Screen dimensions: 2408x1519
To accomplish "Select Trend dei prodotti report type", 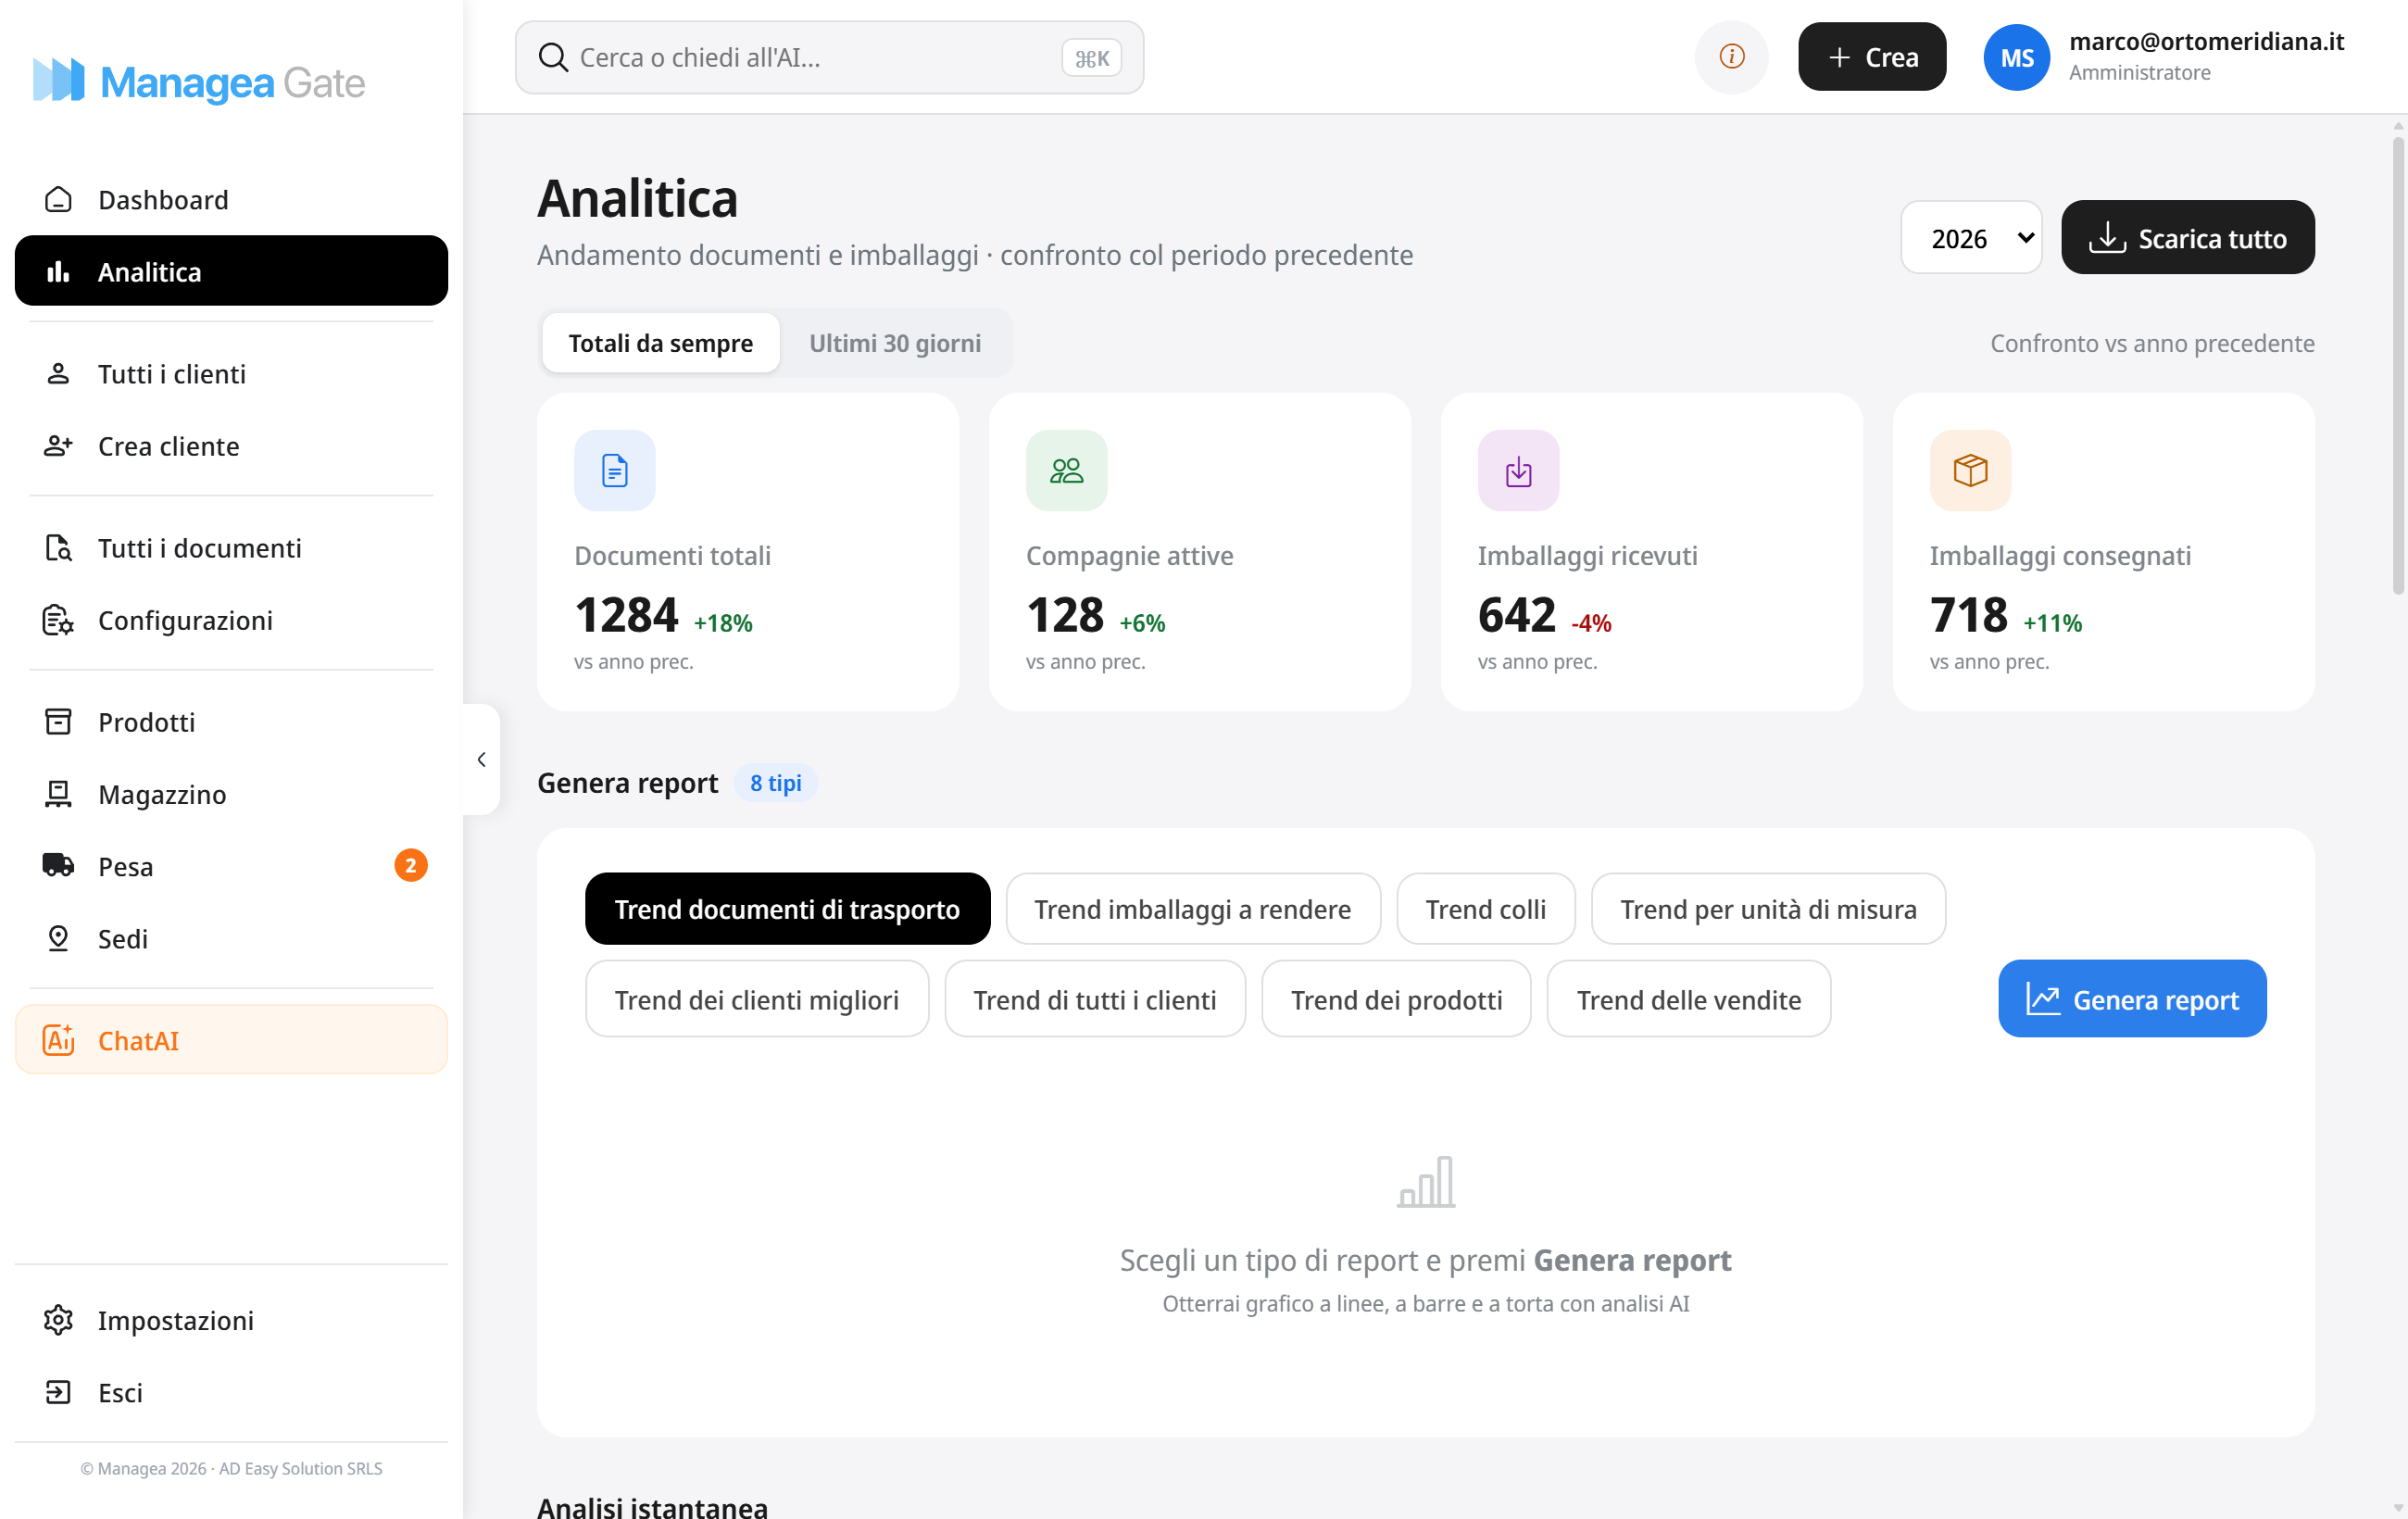I will click(1396, 999).
